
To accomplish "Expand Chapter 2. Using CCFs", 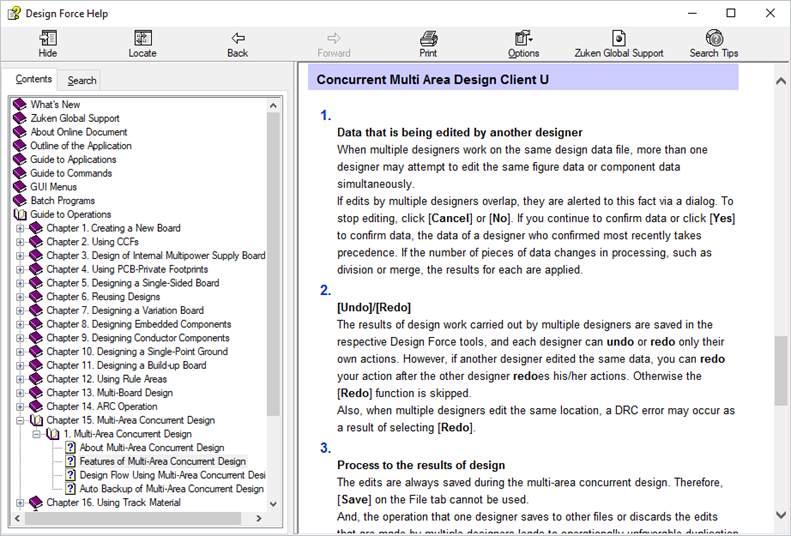I will (x=20, y=242).
